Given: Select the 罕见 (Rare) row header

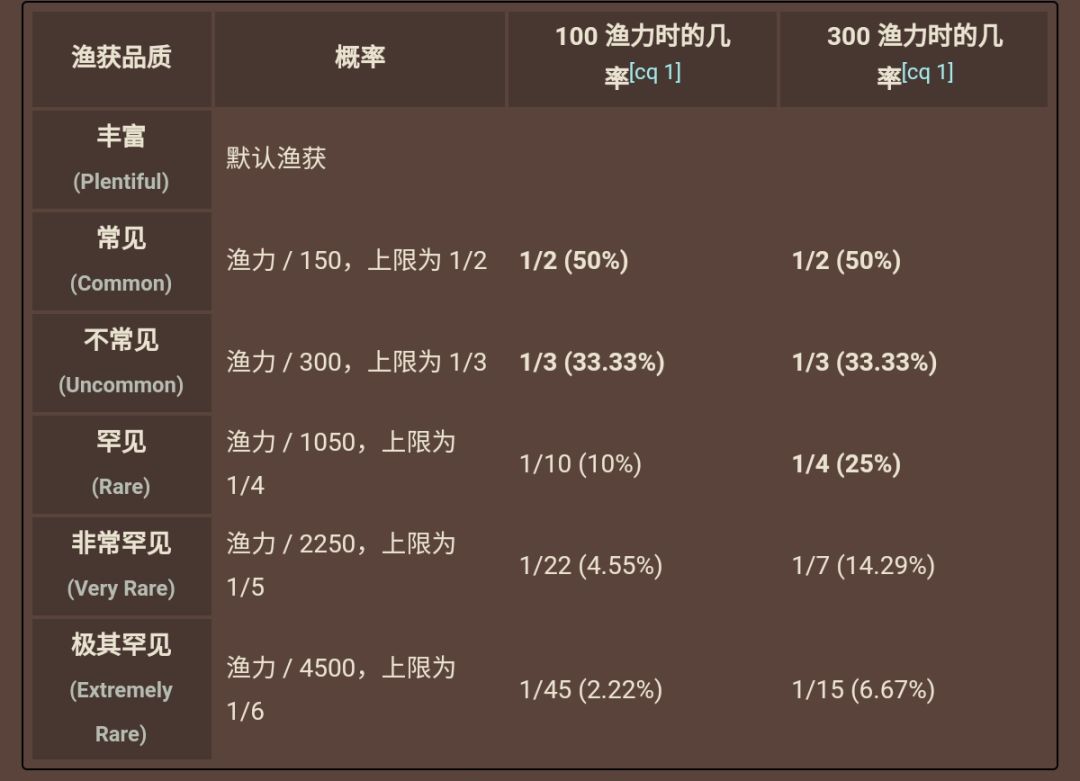Looking at the screenshot, I should coord(121,464).
